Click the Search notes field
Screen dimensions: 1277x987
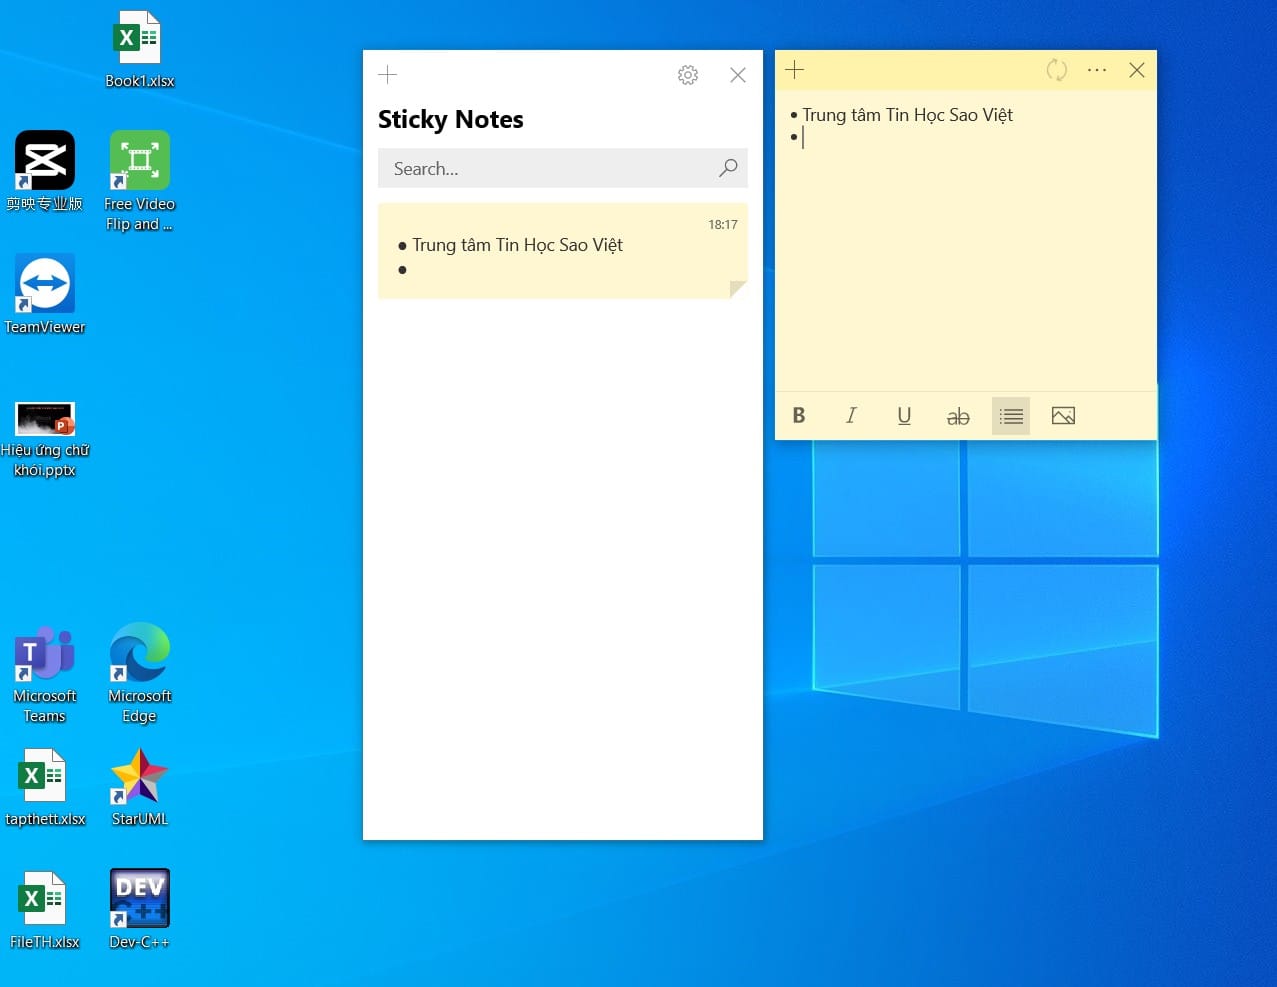pyautogui.click(x=563, y=168)
